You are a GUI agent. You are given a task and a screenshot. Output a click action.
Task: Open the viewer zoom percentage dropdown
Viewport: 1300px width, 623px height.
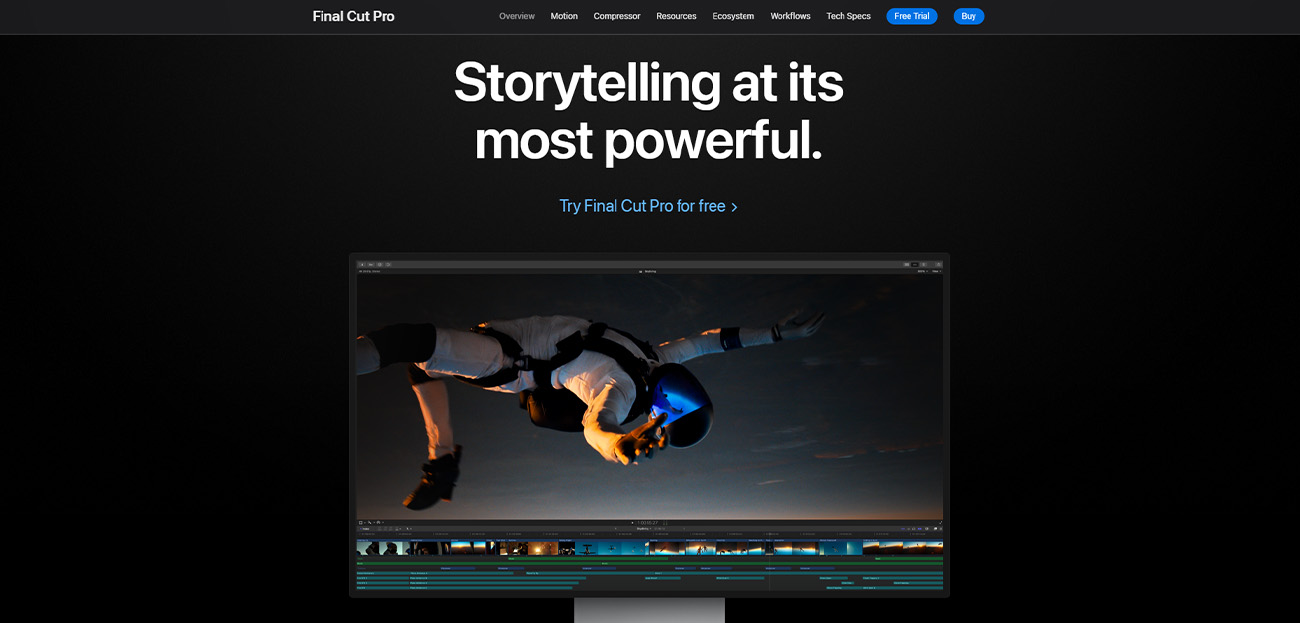click(x=922, y=271)
